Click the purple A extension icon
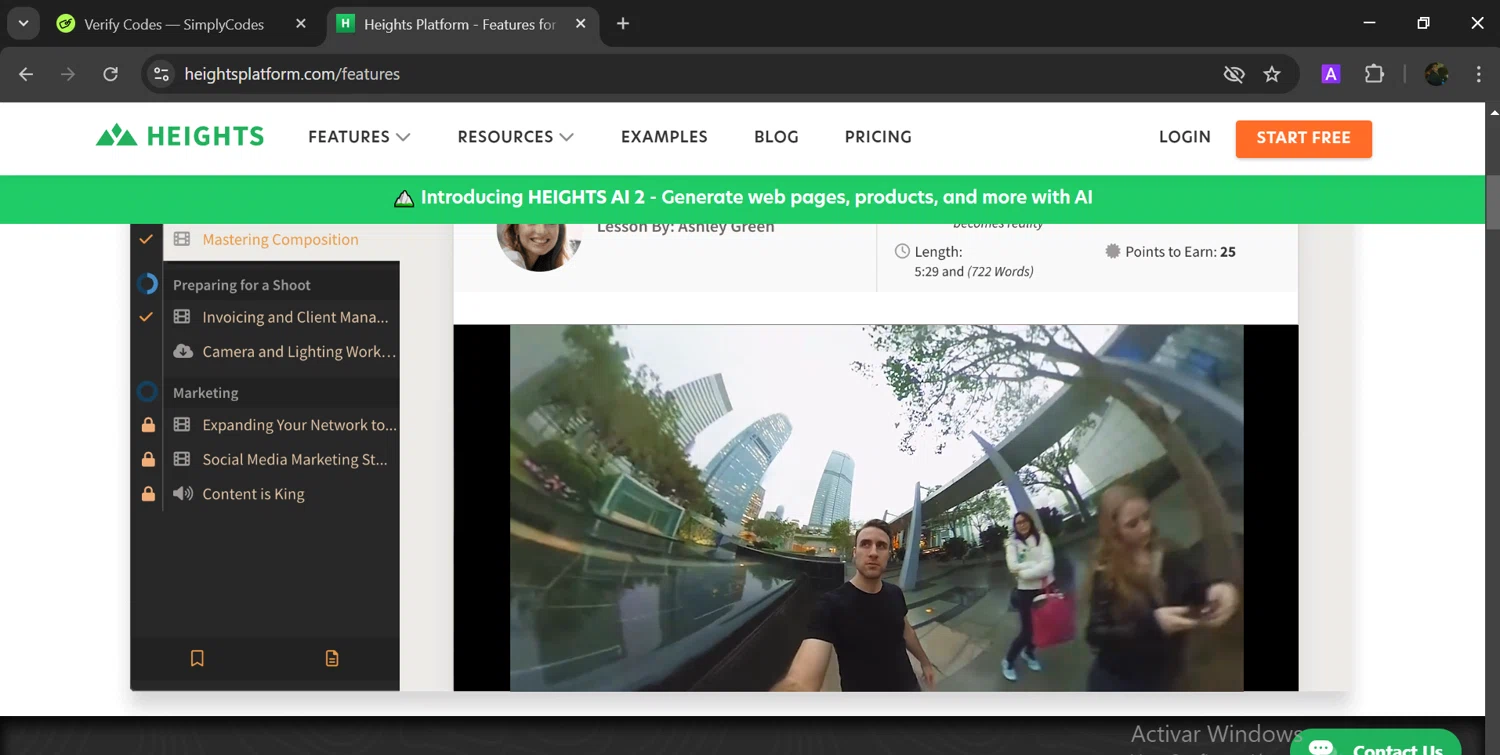The image size is (1500, 755). 1330,74
